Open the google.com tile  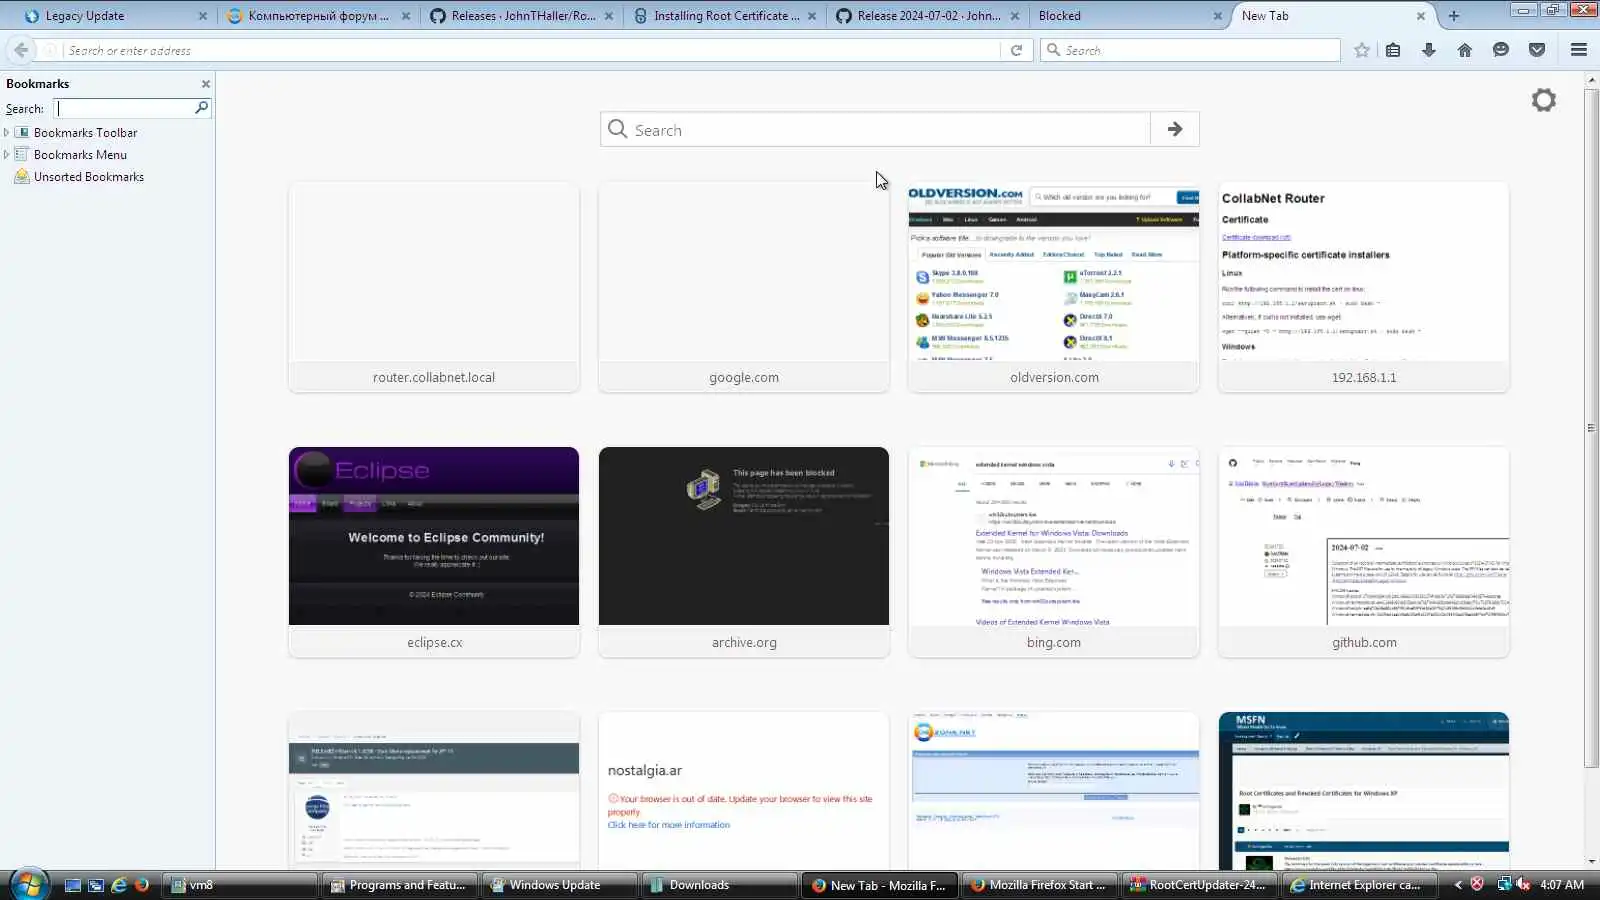pyautogui.click(x=744, y=287)
